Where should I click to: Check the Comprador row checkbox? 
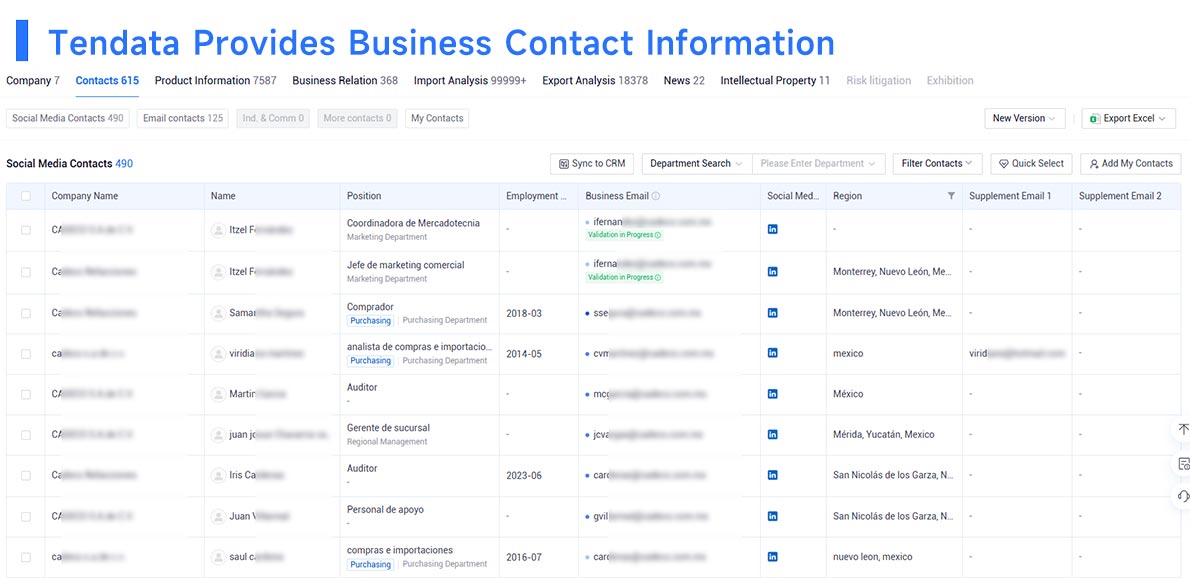(26, 313)
